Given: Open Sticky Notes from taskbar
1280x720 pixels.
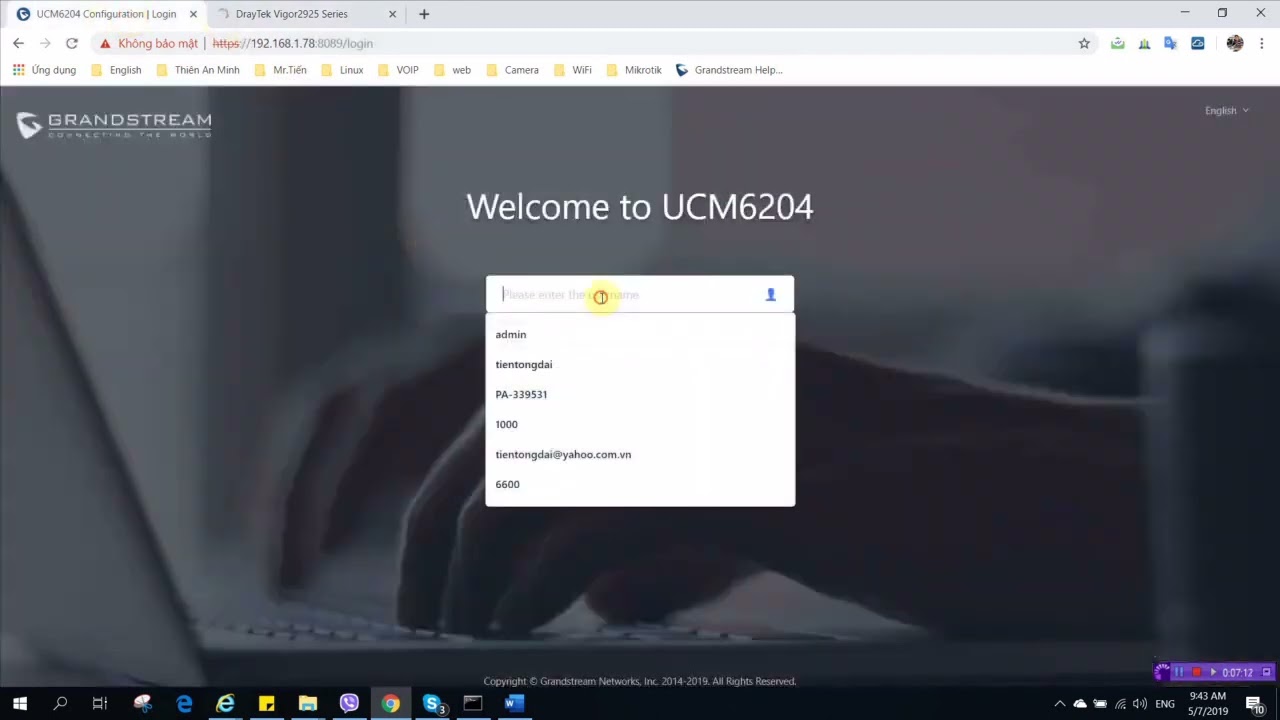Looking at the screenshot, I should tap(267, 703).
